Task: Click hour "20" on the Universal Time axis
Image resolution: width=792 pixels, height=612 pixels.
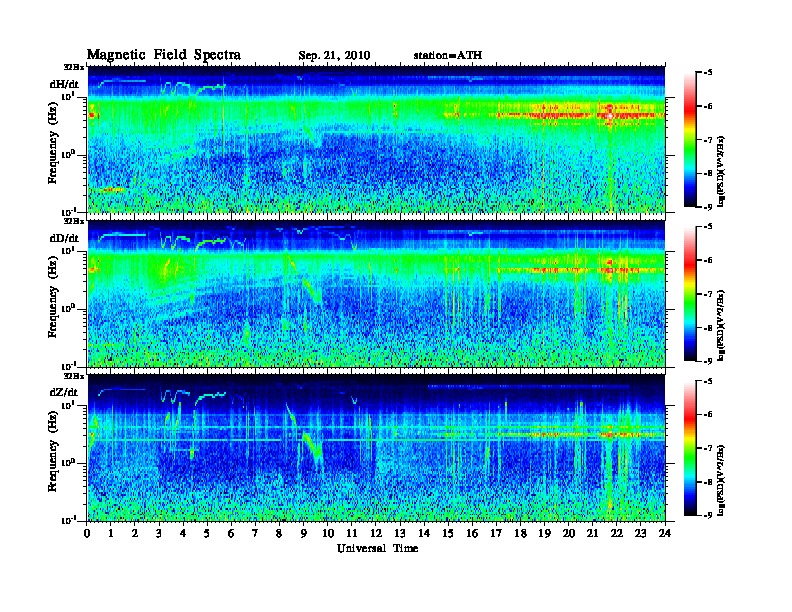Action: 568,534
